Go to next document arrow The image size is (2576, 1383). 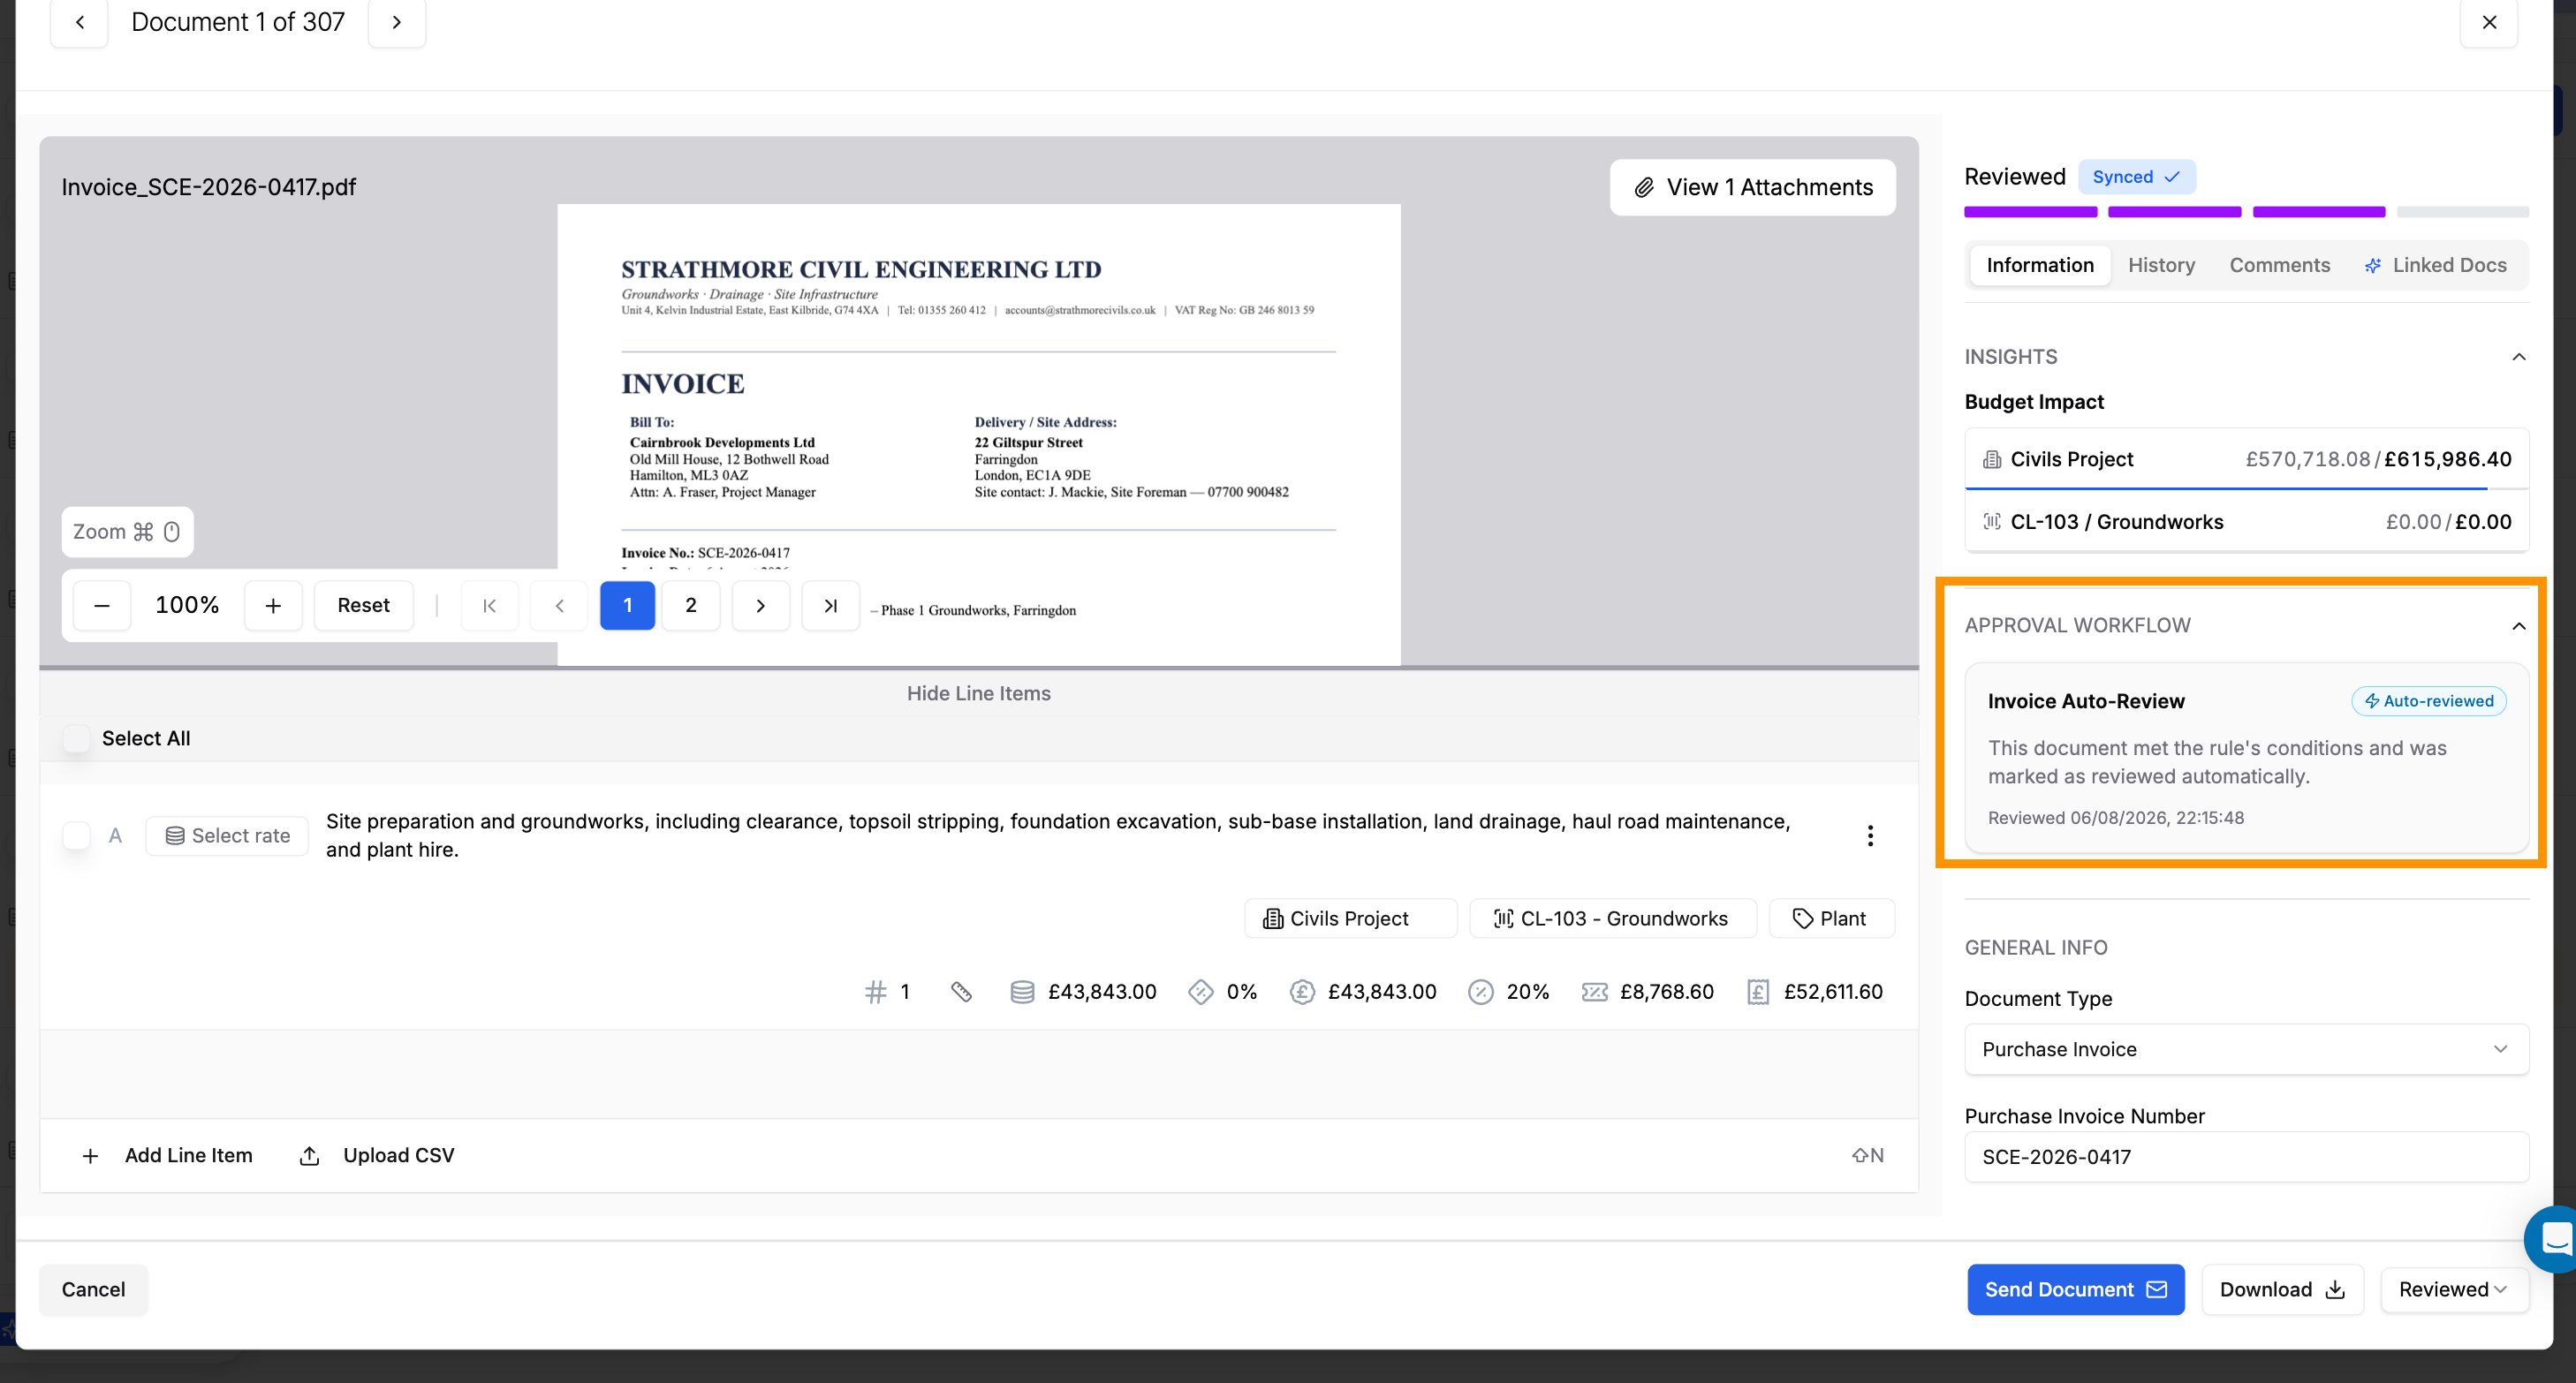tap(397, 22)
